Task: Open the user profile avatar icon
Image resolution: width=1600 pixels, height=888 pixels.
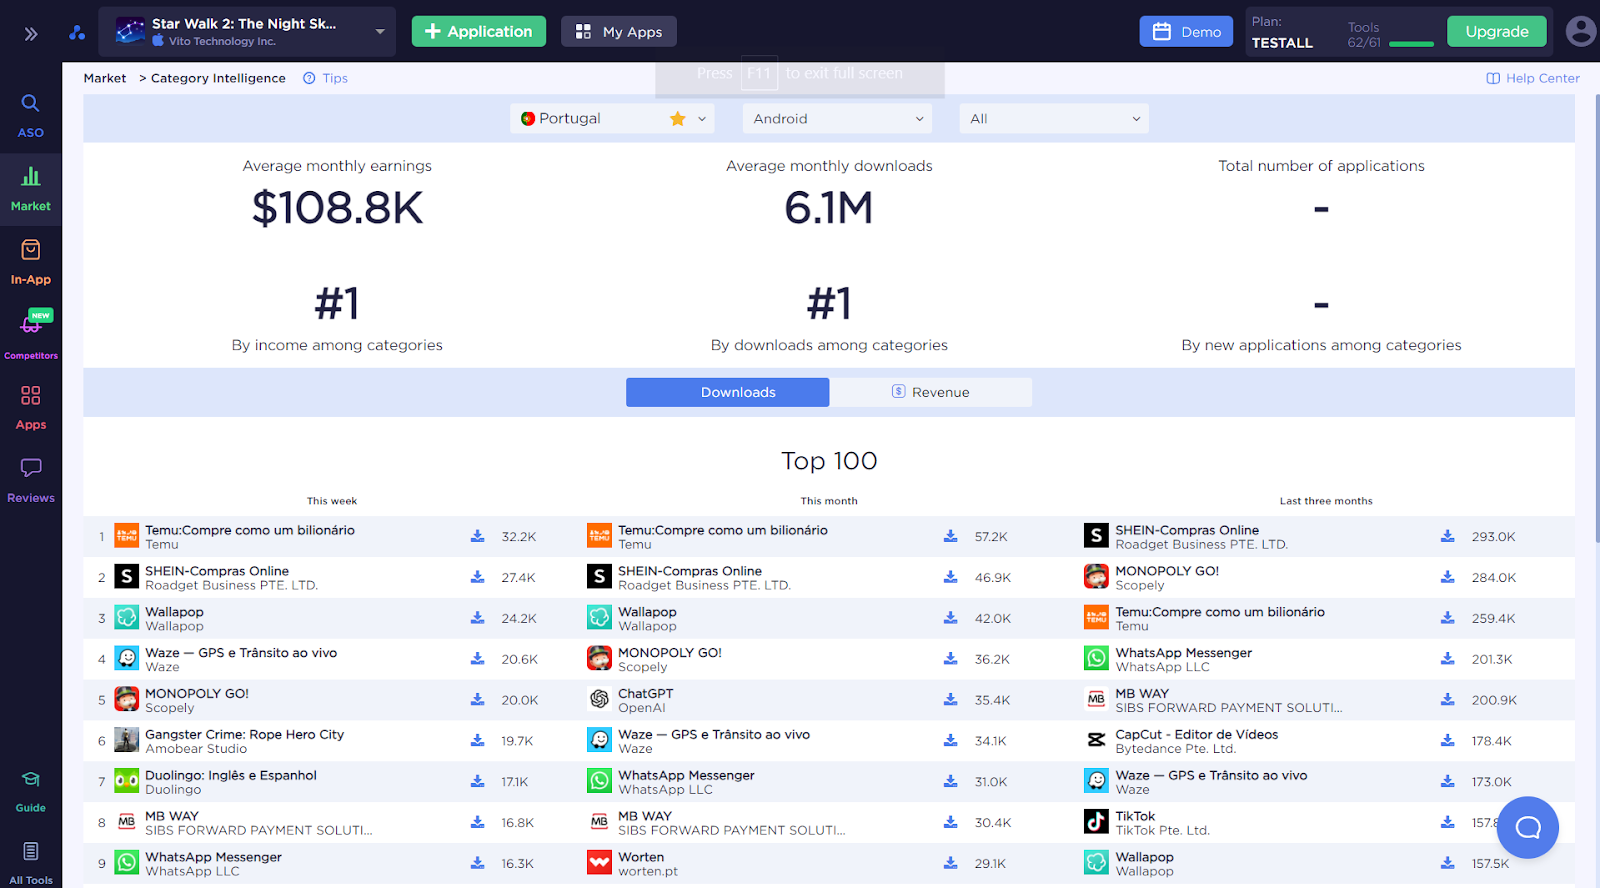Action: point(1580,31)
